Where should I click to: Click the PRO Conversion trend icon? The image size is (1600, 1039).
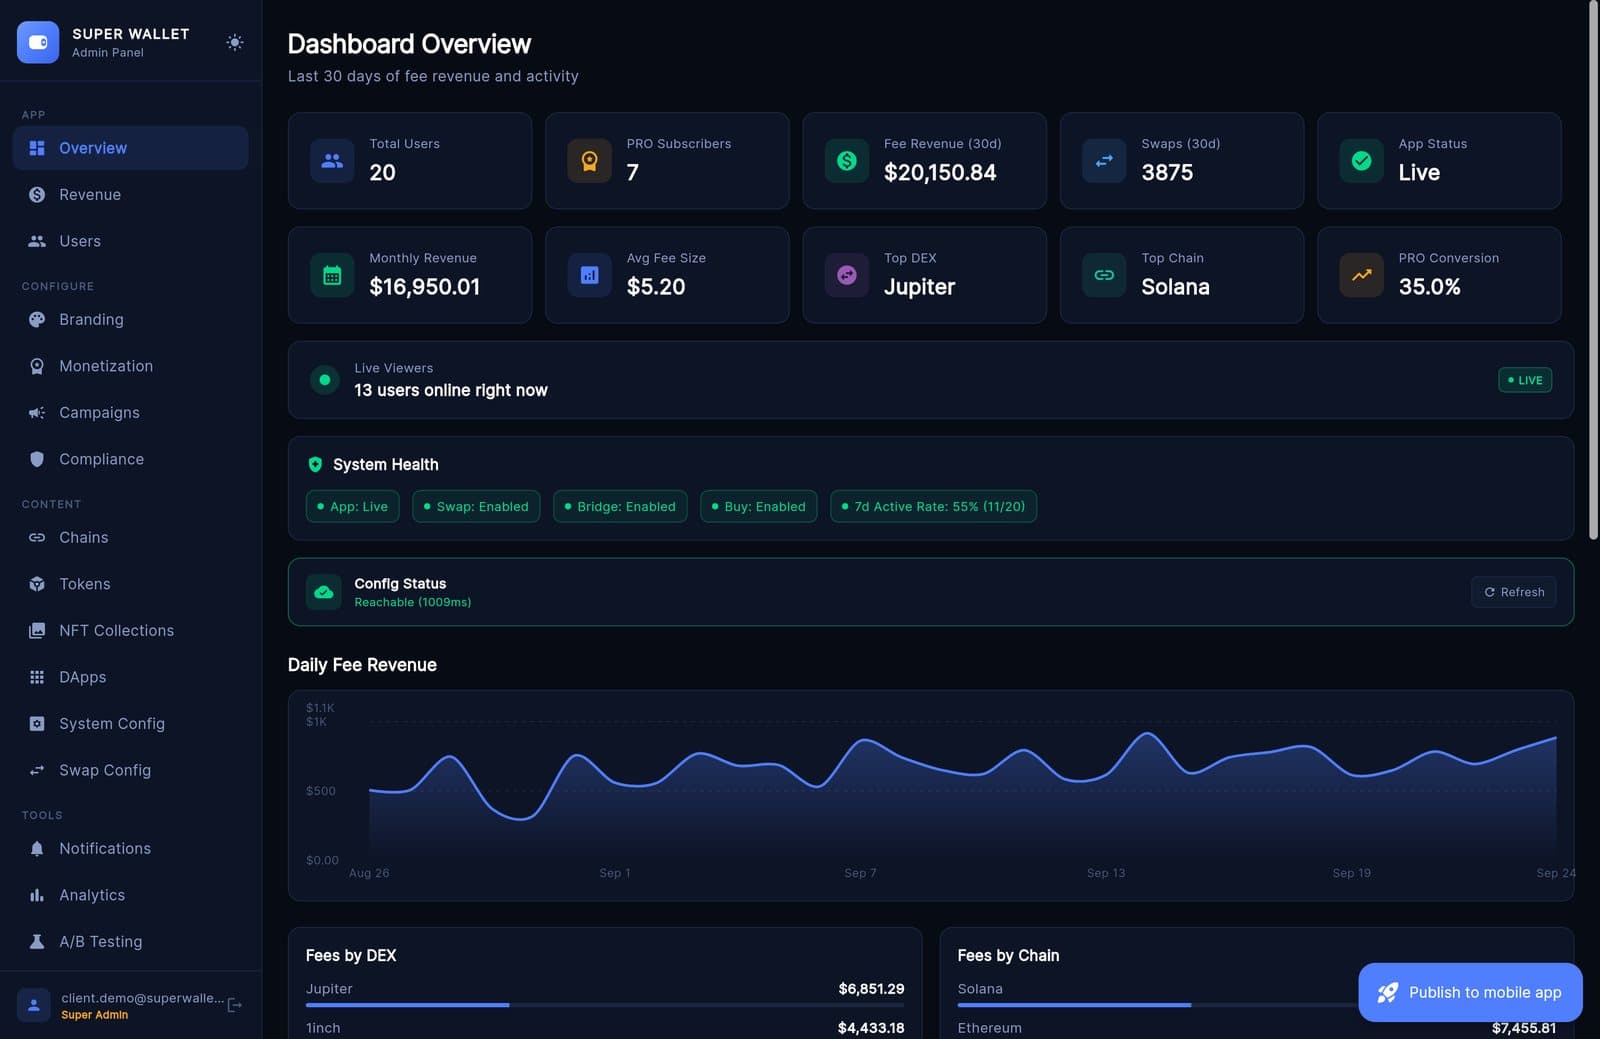pos(1361,275)
